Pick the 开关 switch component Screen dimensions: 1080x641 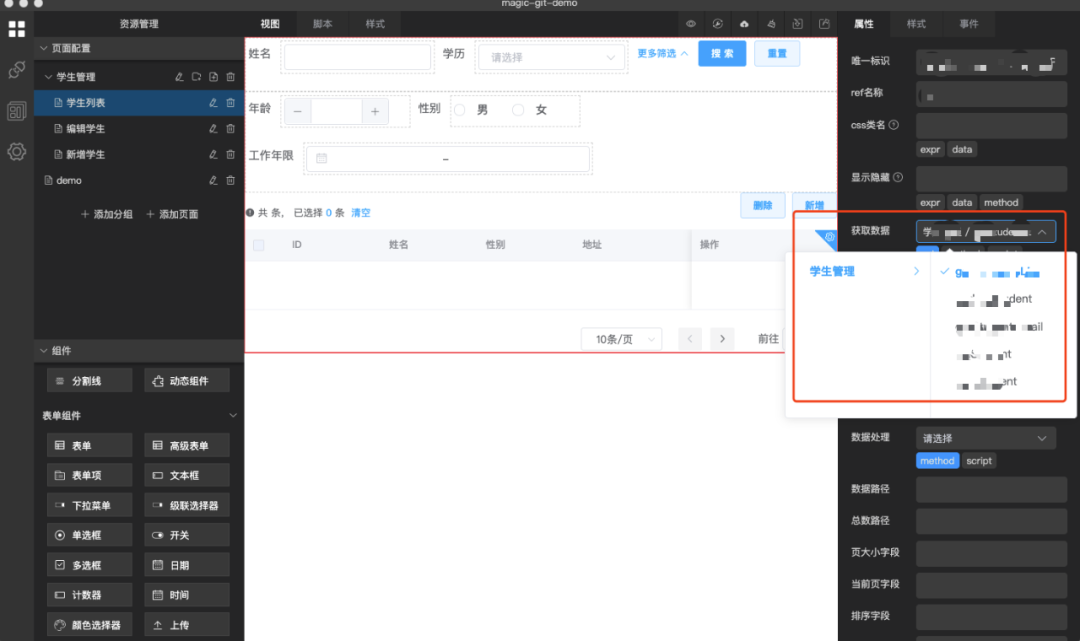(187, 535)
